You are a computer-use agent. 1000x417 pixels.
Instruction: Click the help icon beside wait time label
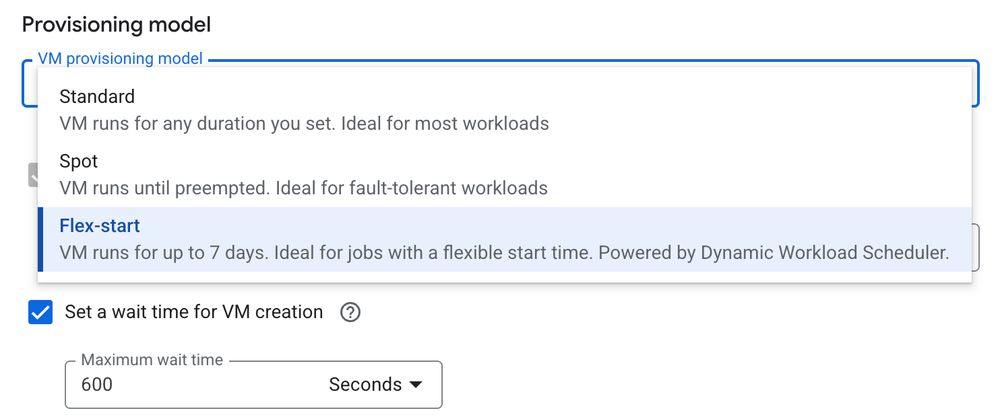click(x=349, y=313)
